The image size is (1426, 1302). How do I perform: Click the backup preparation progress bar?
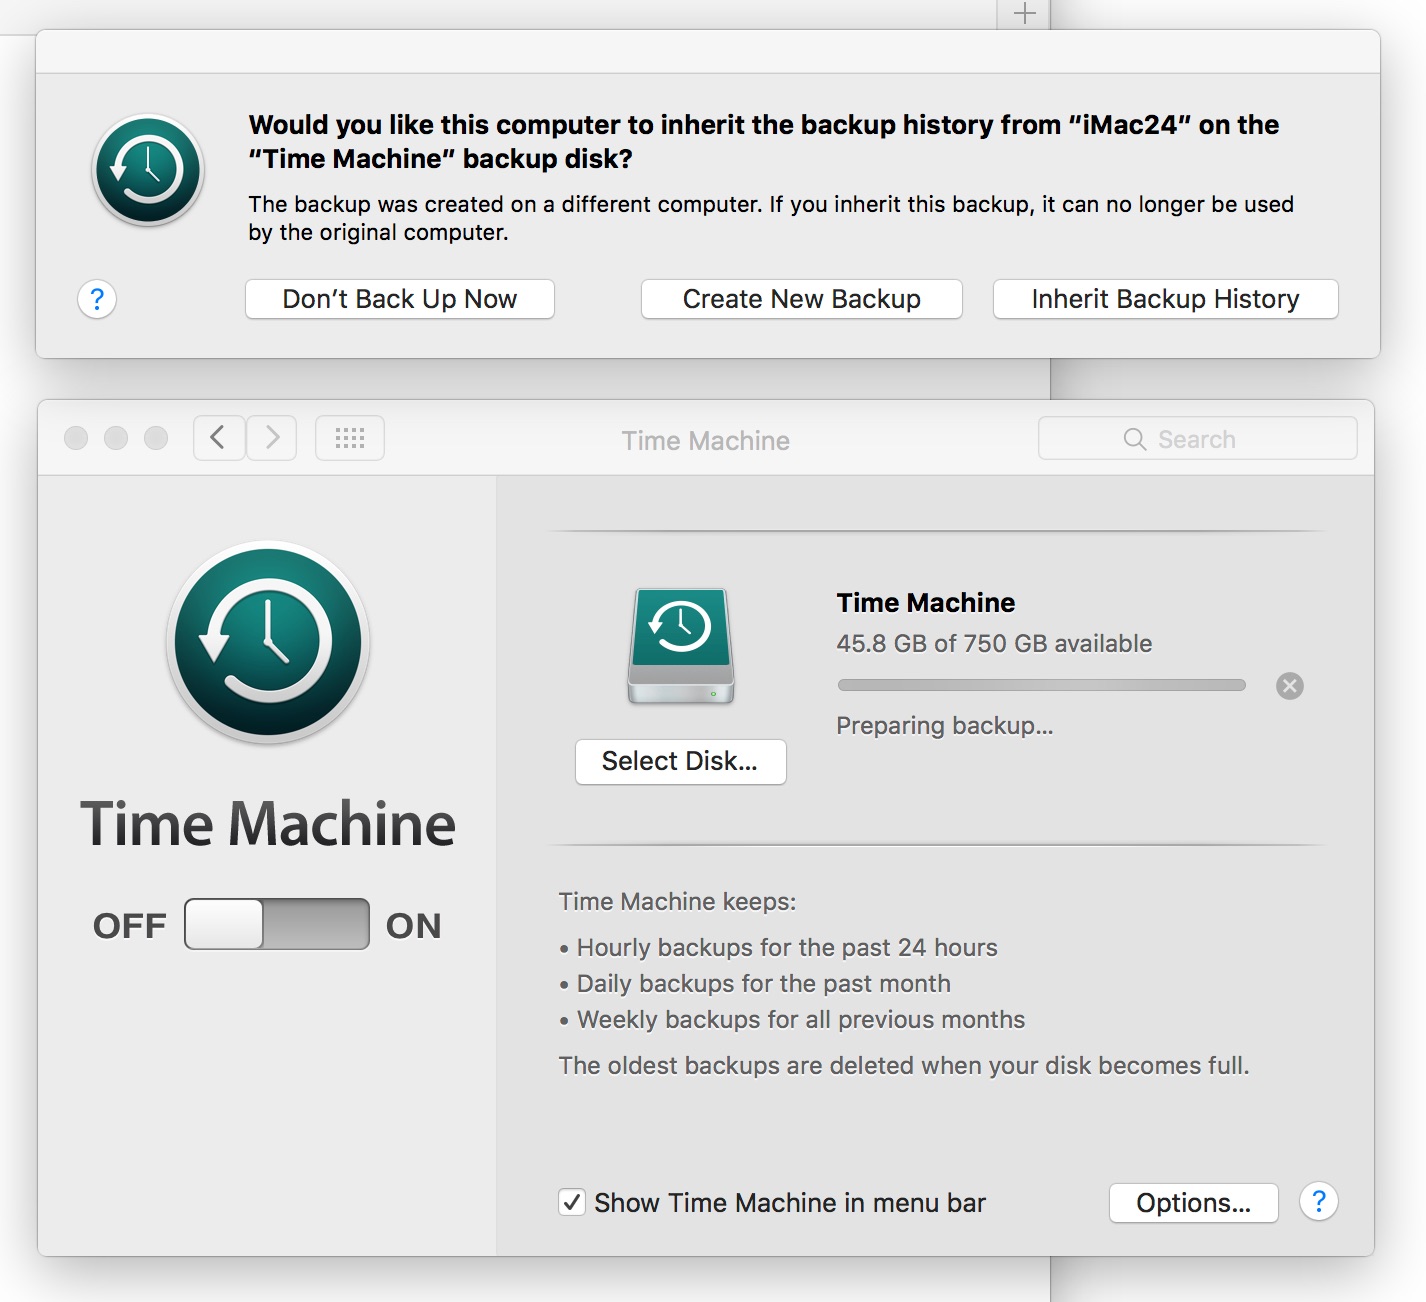[x=1041, y=685]
